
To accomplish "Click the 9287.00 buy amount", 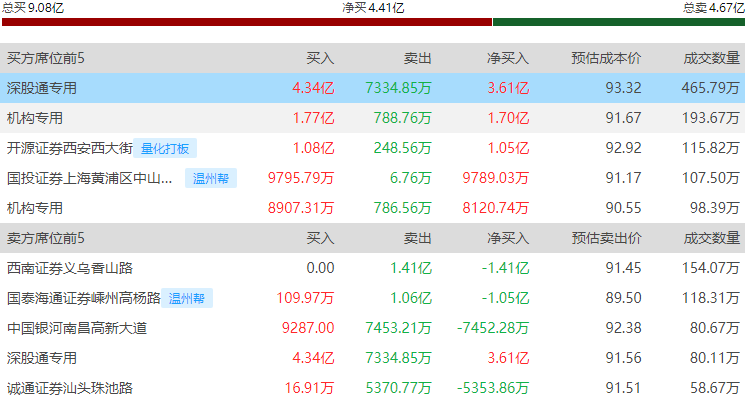I will (308, 328).
